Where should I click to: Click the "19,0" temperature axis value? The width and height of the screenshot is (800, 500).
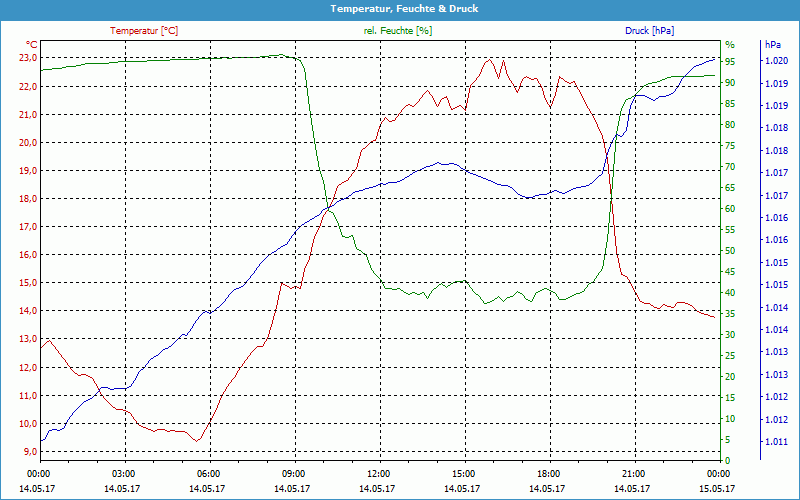coord(28,171)
